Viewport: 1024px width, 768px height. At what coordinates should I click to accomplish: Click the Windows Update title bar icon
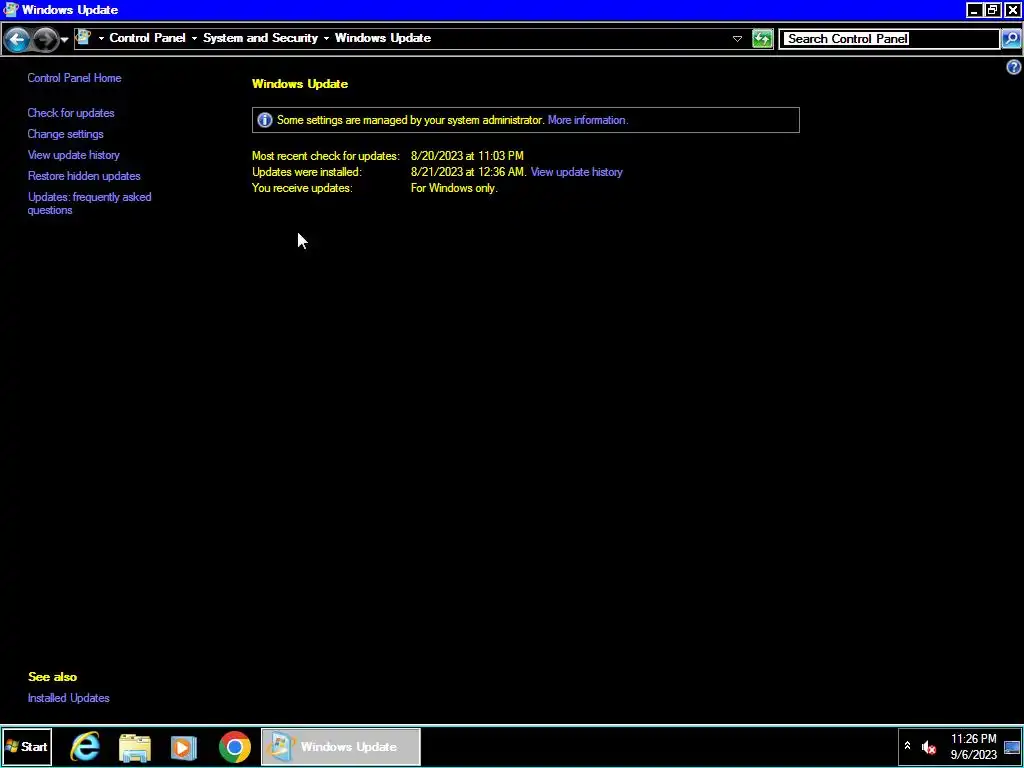tap(10, 10)
